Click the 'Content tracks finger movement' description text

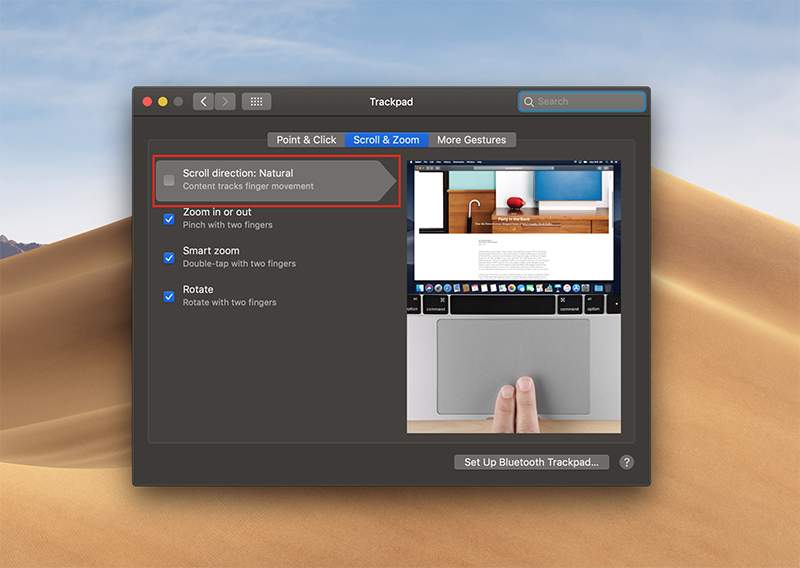(248, 187)
